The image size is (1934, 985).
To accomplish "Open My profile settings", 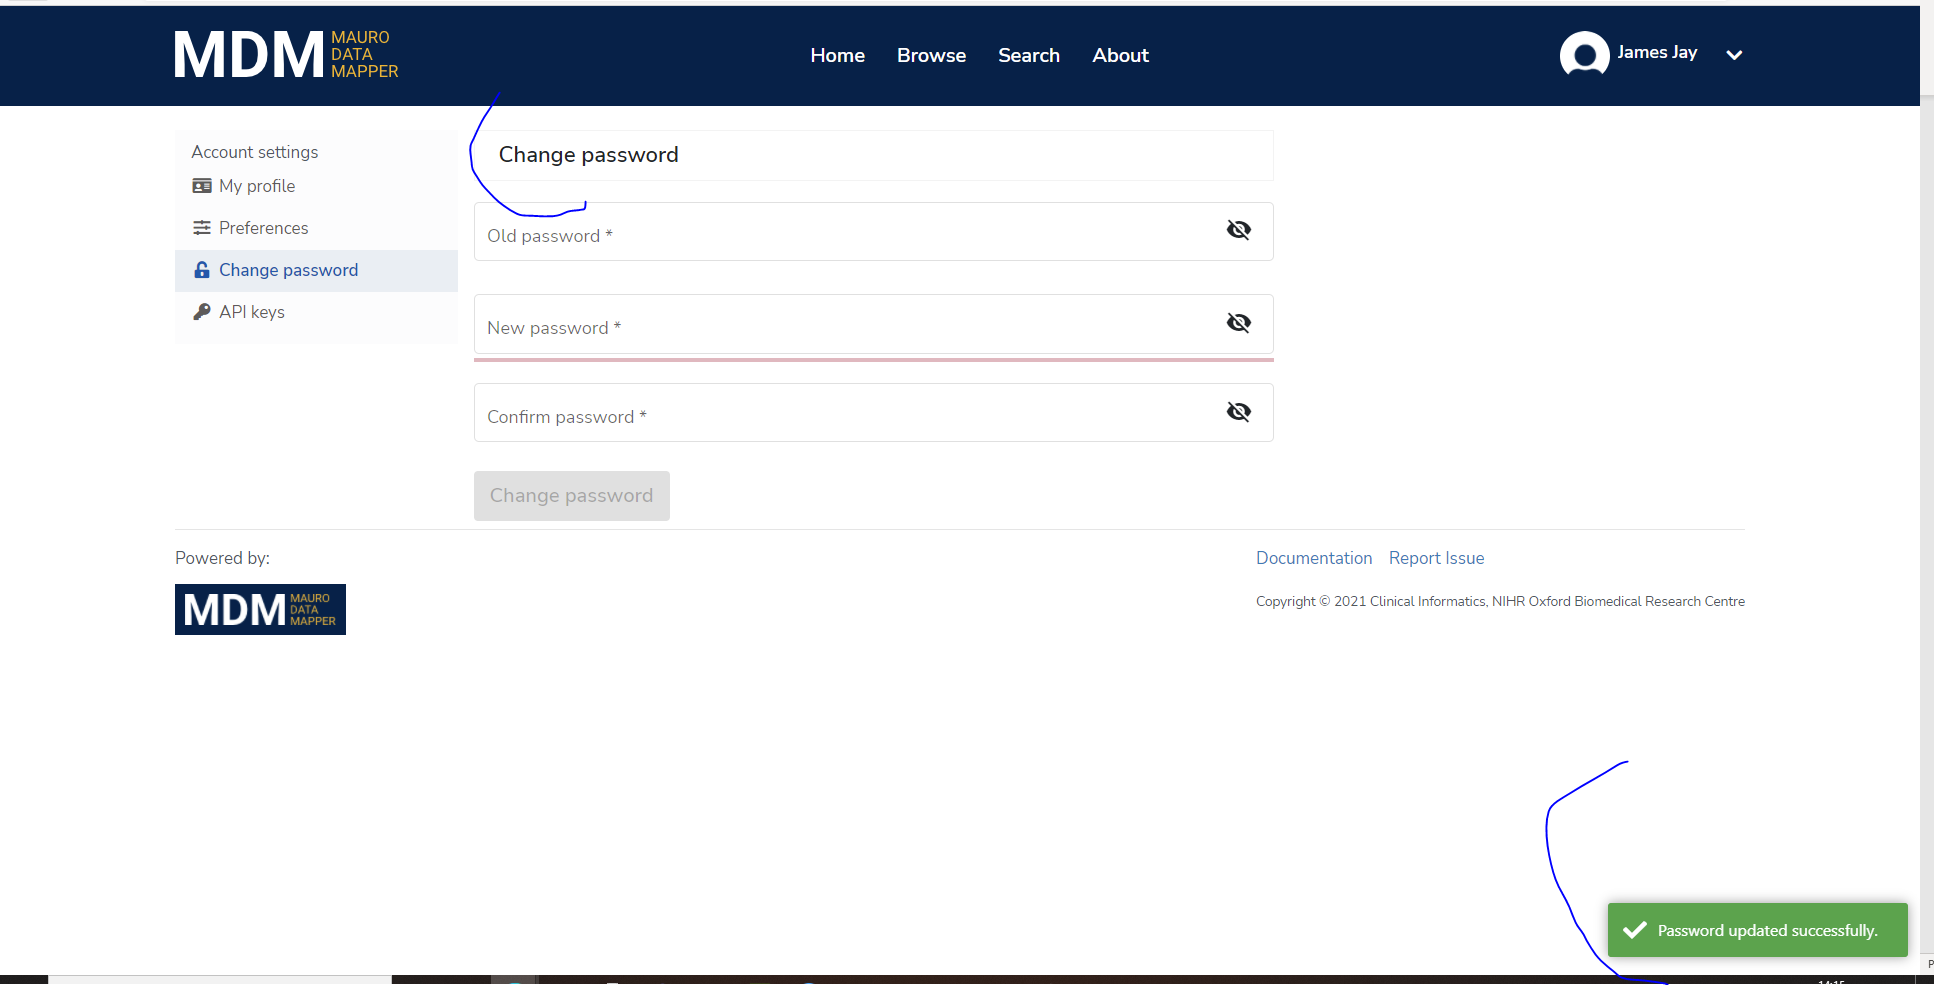I will [316, 186].
